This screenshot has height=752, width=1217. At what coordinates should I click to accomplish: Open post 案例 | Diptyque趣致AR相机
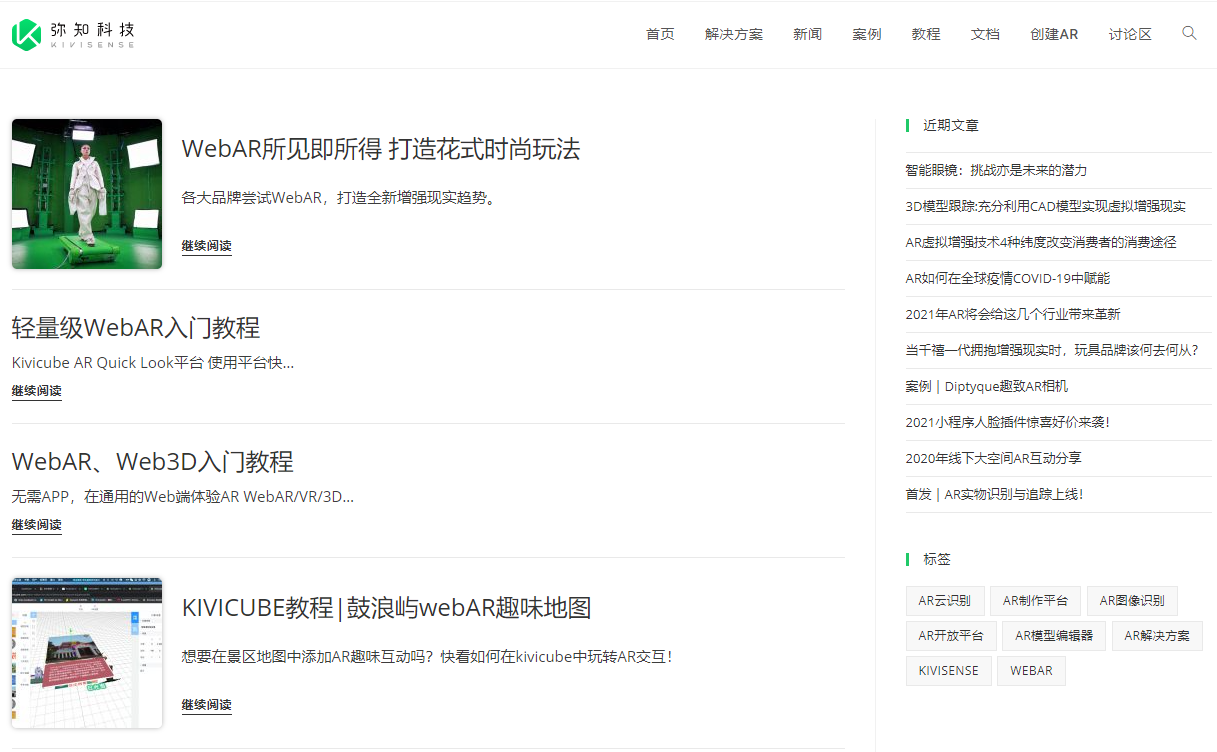pyautogui.click(x=987, y=386)
